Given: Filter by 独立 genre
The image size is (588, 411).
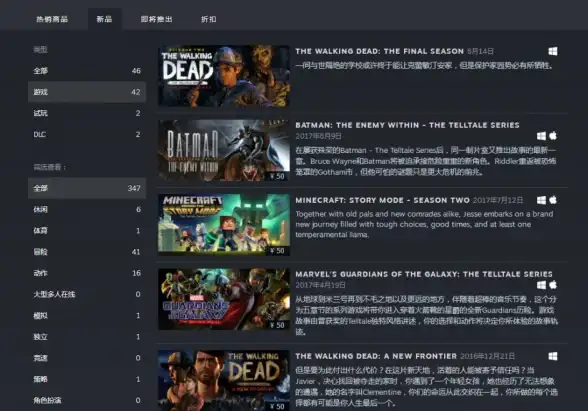Looking at the screenshot, I should point(87,337).
